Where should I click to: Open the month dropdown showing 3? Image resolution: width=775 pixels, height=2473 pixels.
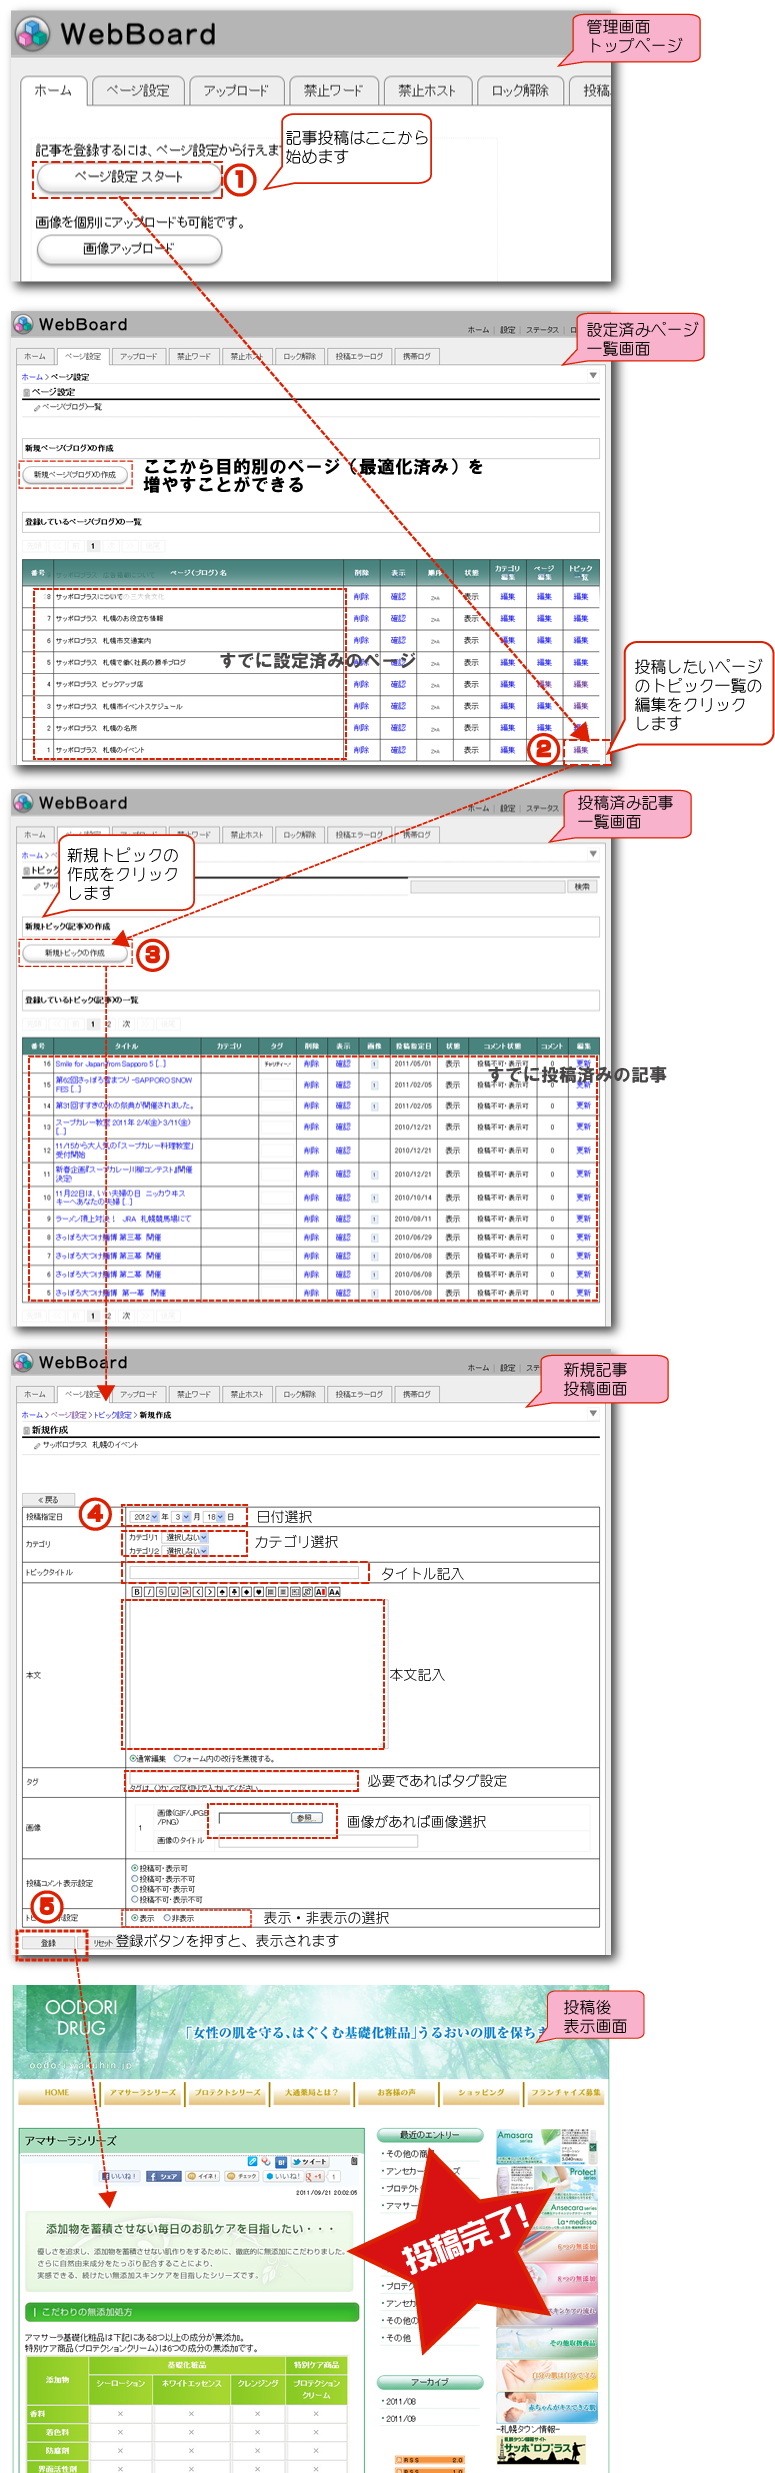(x=181, y=1517)
